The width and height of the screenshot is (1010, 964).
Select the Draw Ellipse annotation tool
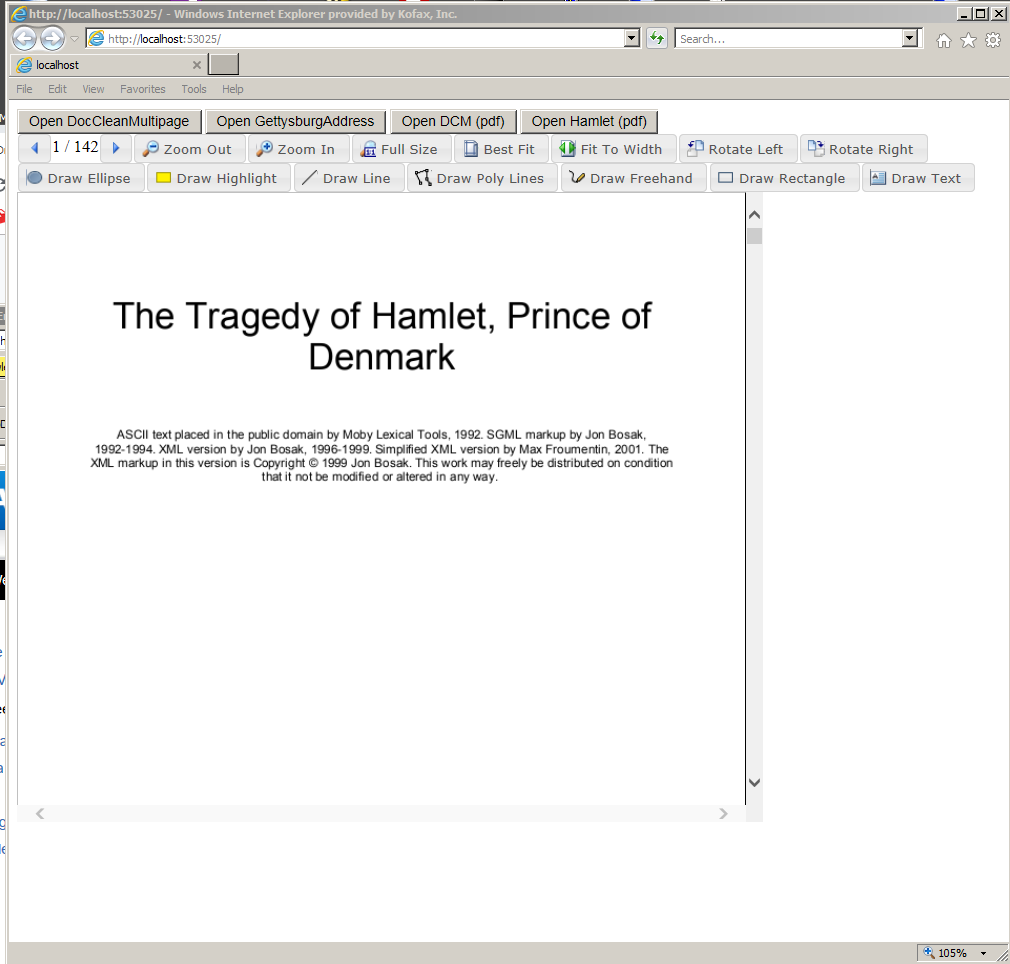point(79,178)
